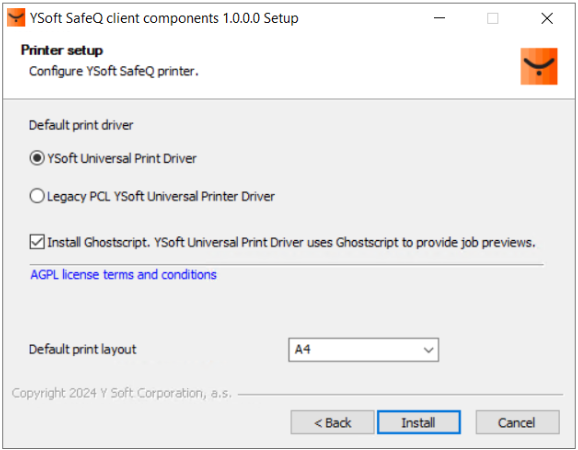Open the Default print layout combo box showing A4
The height and width of the screenshot is (450, 578).
point(363,349)
